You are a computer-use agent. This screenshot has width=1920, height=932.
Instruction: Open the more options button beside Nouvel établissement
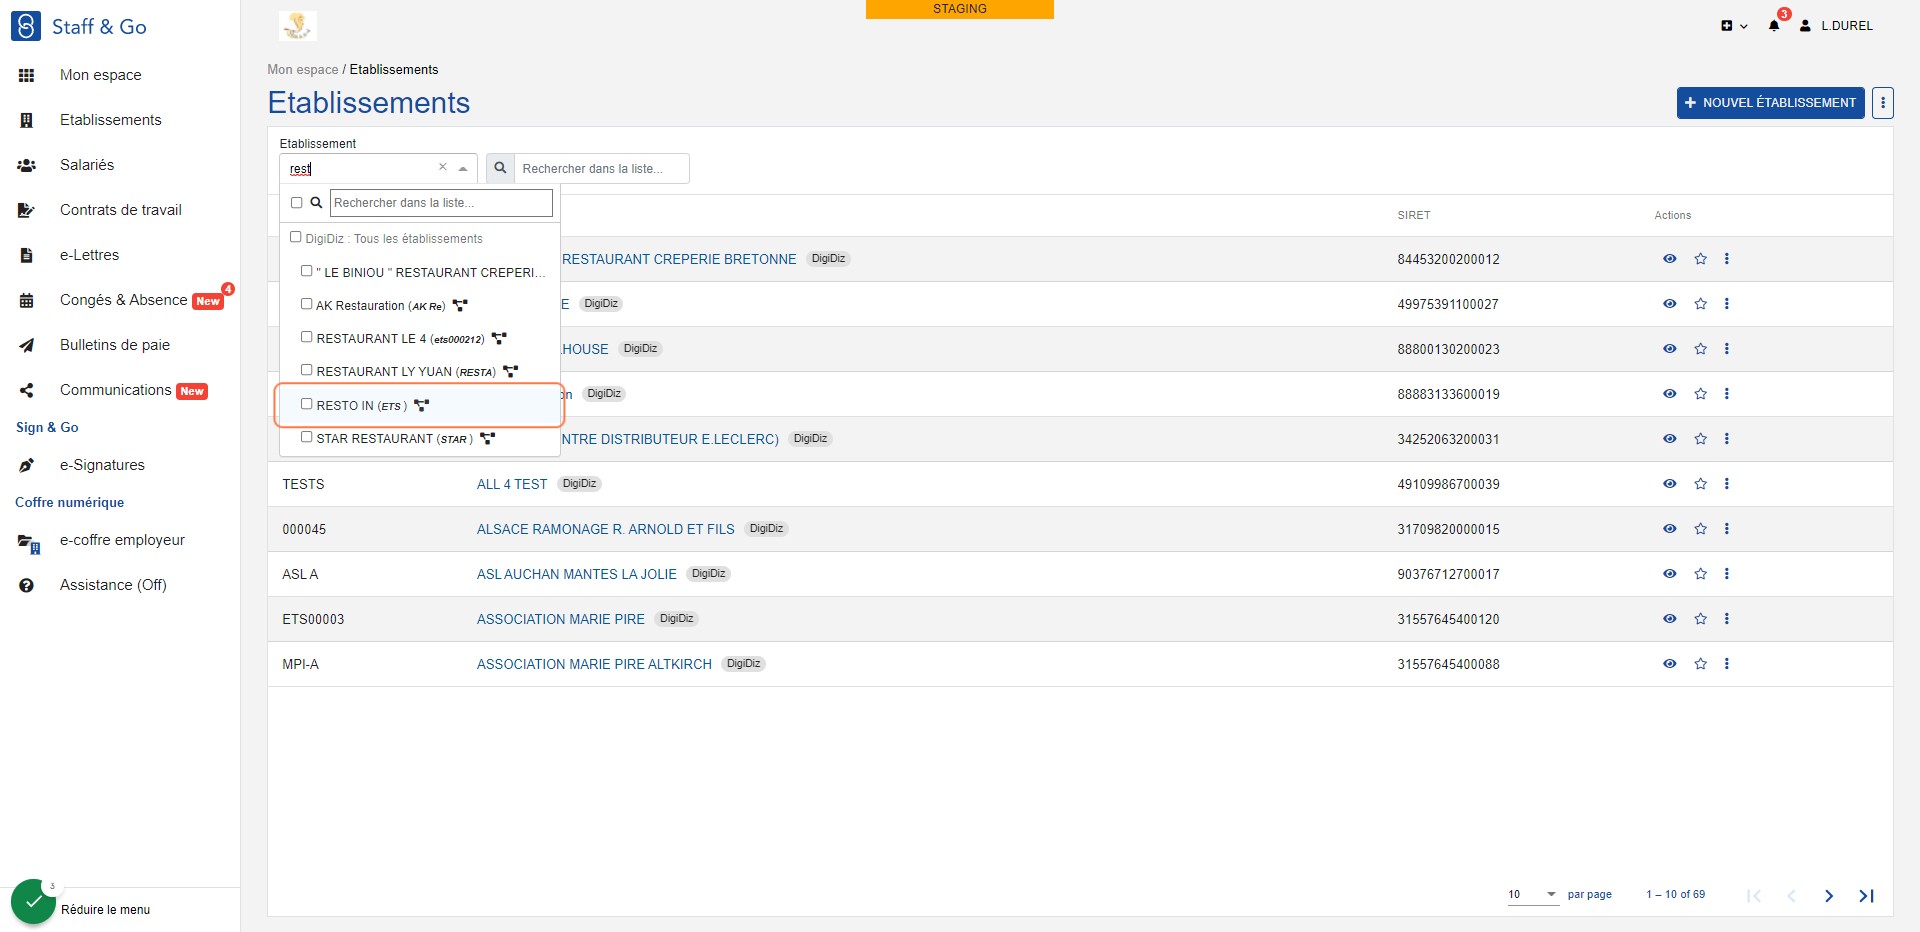(x=1883, y=103)
